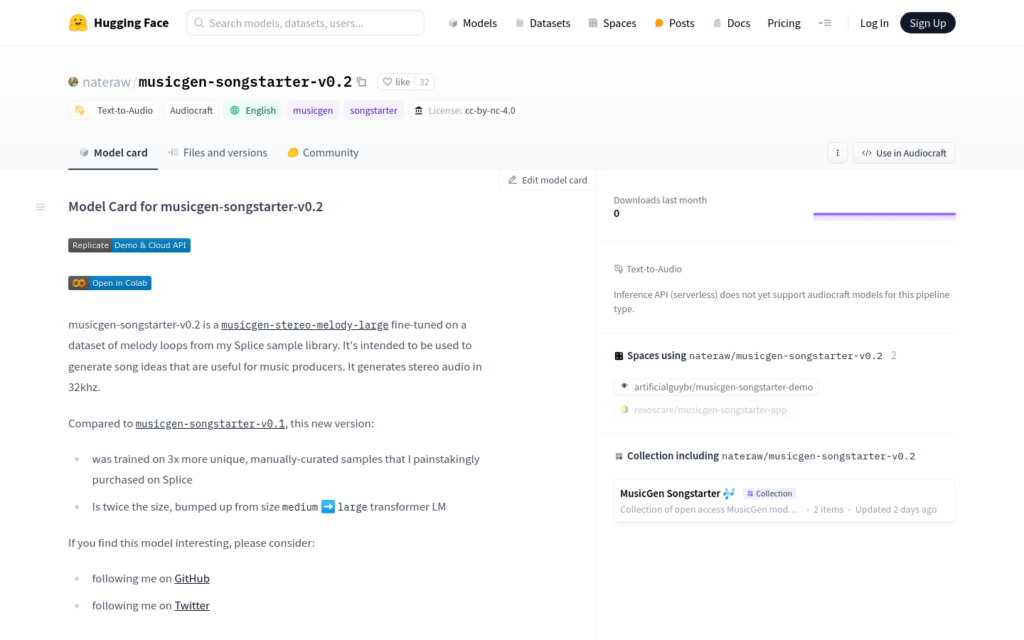
Task: Click Edit model card button
Action: pos(547,180)
